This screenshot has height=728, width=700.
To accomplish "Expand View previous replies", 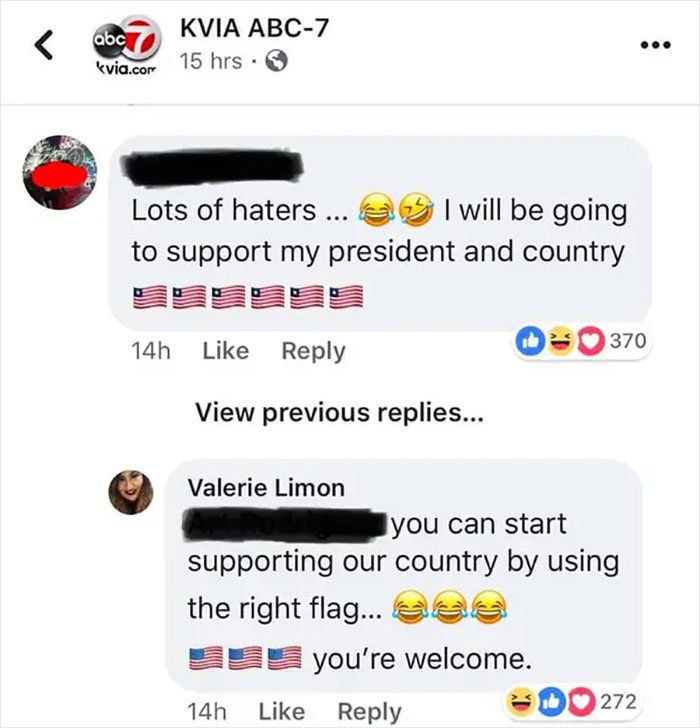I will pos(339,412).
